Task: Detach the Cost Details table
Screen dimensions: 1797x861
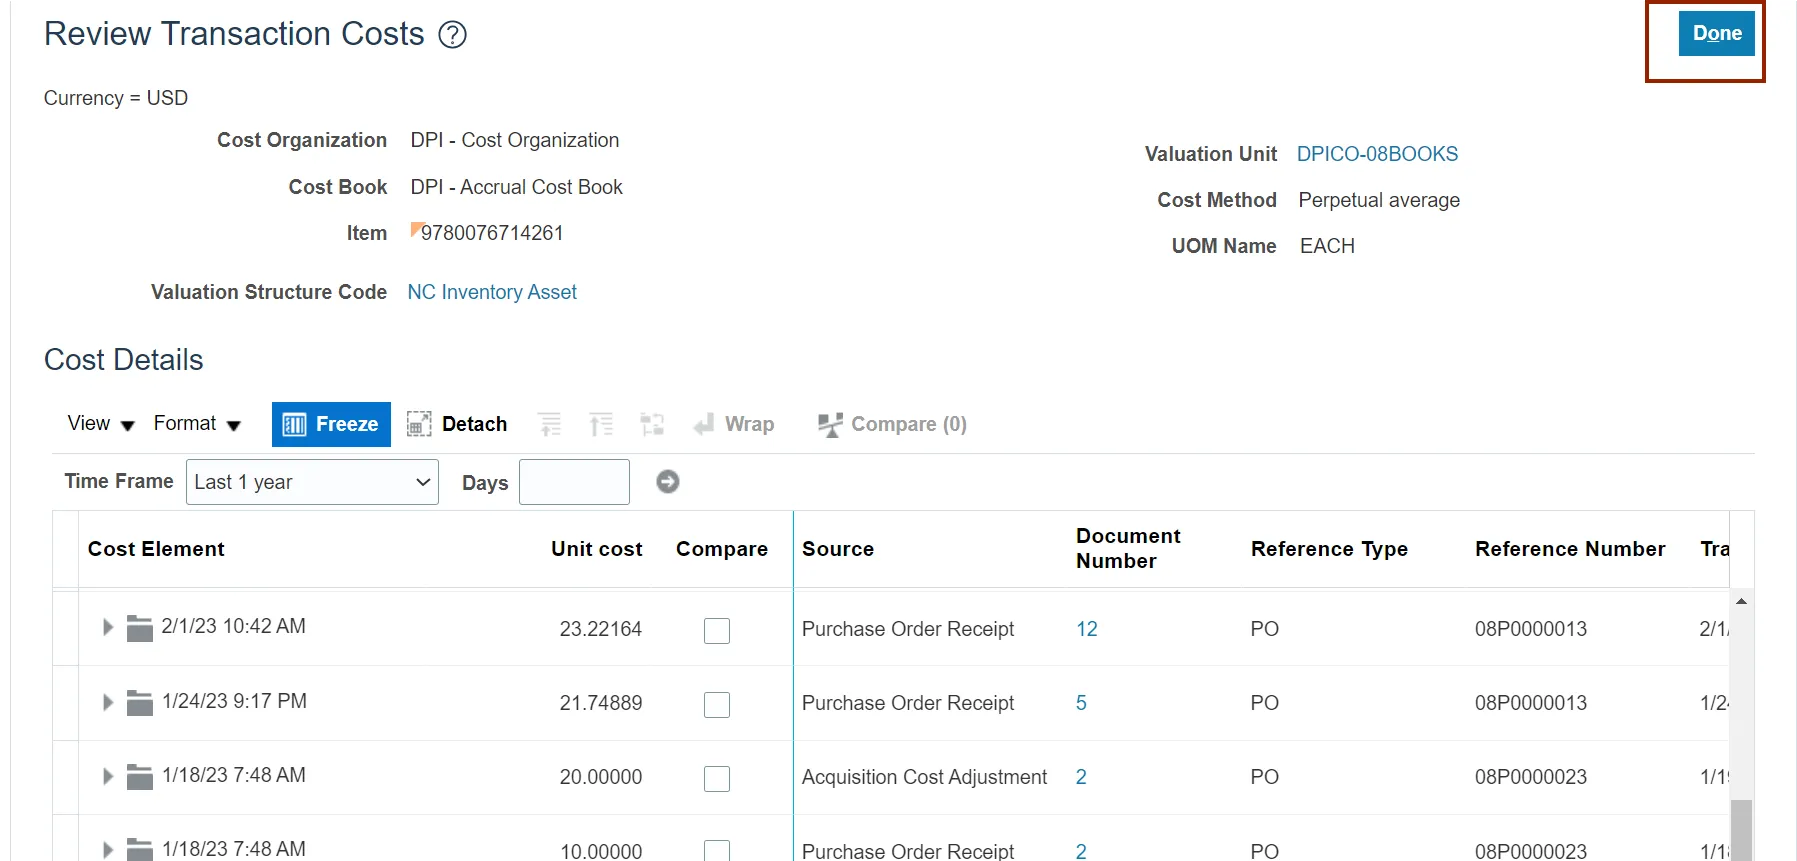Action: pos(457,424)
